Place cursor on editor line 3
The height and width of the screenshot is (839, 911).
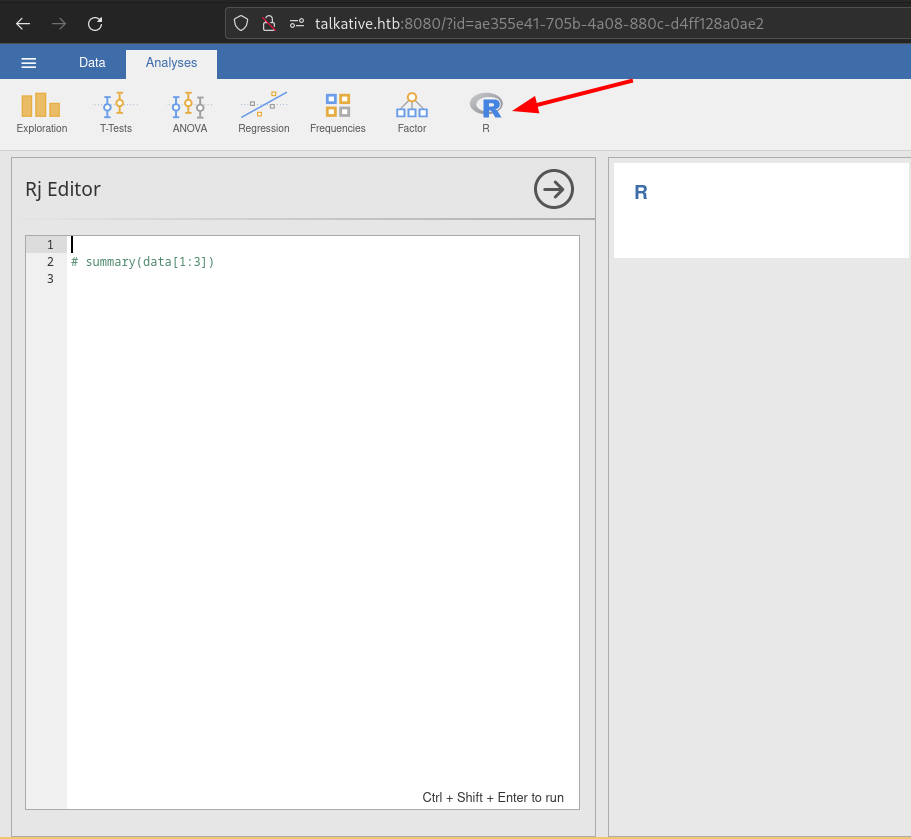pyautogui.click(x=300, y=279)
